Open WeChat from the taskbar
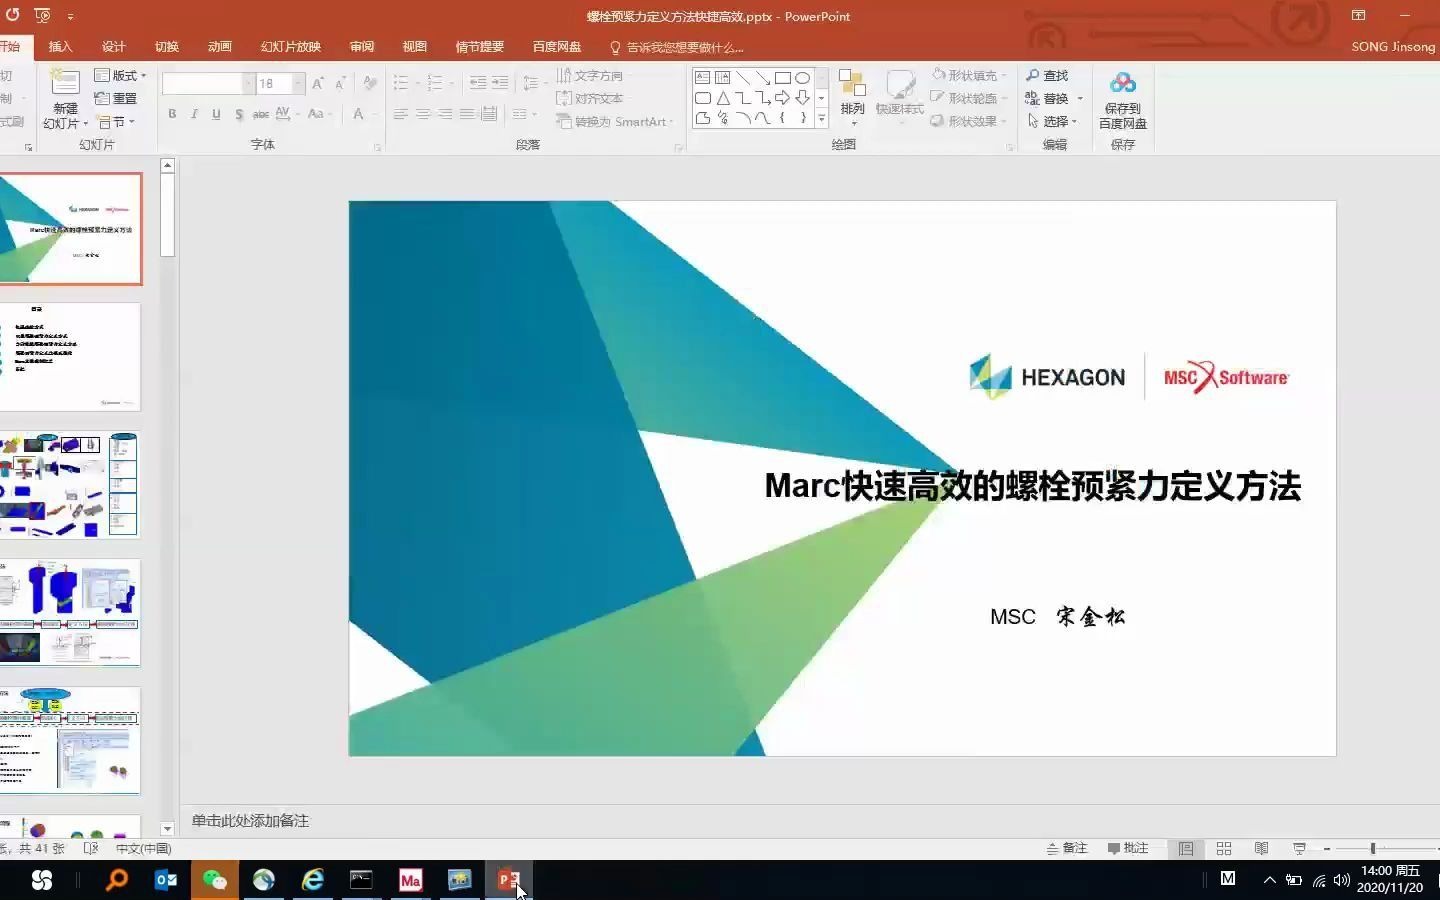 [215, 880]
